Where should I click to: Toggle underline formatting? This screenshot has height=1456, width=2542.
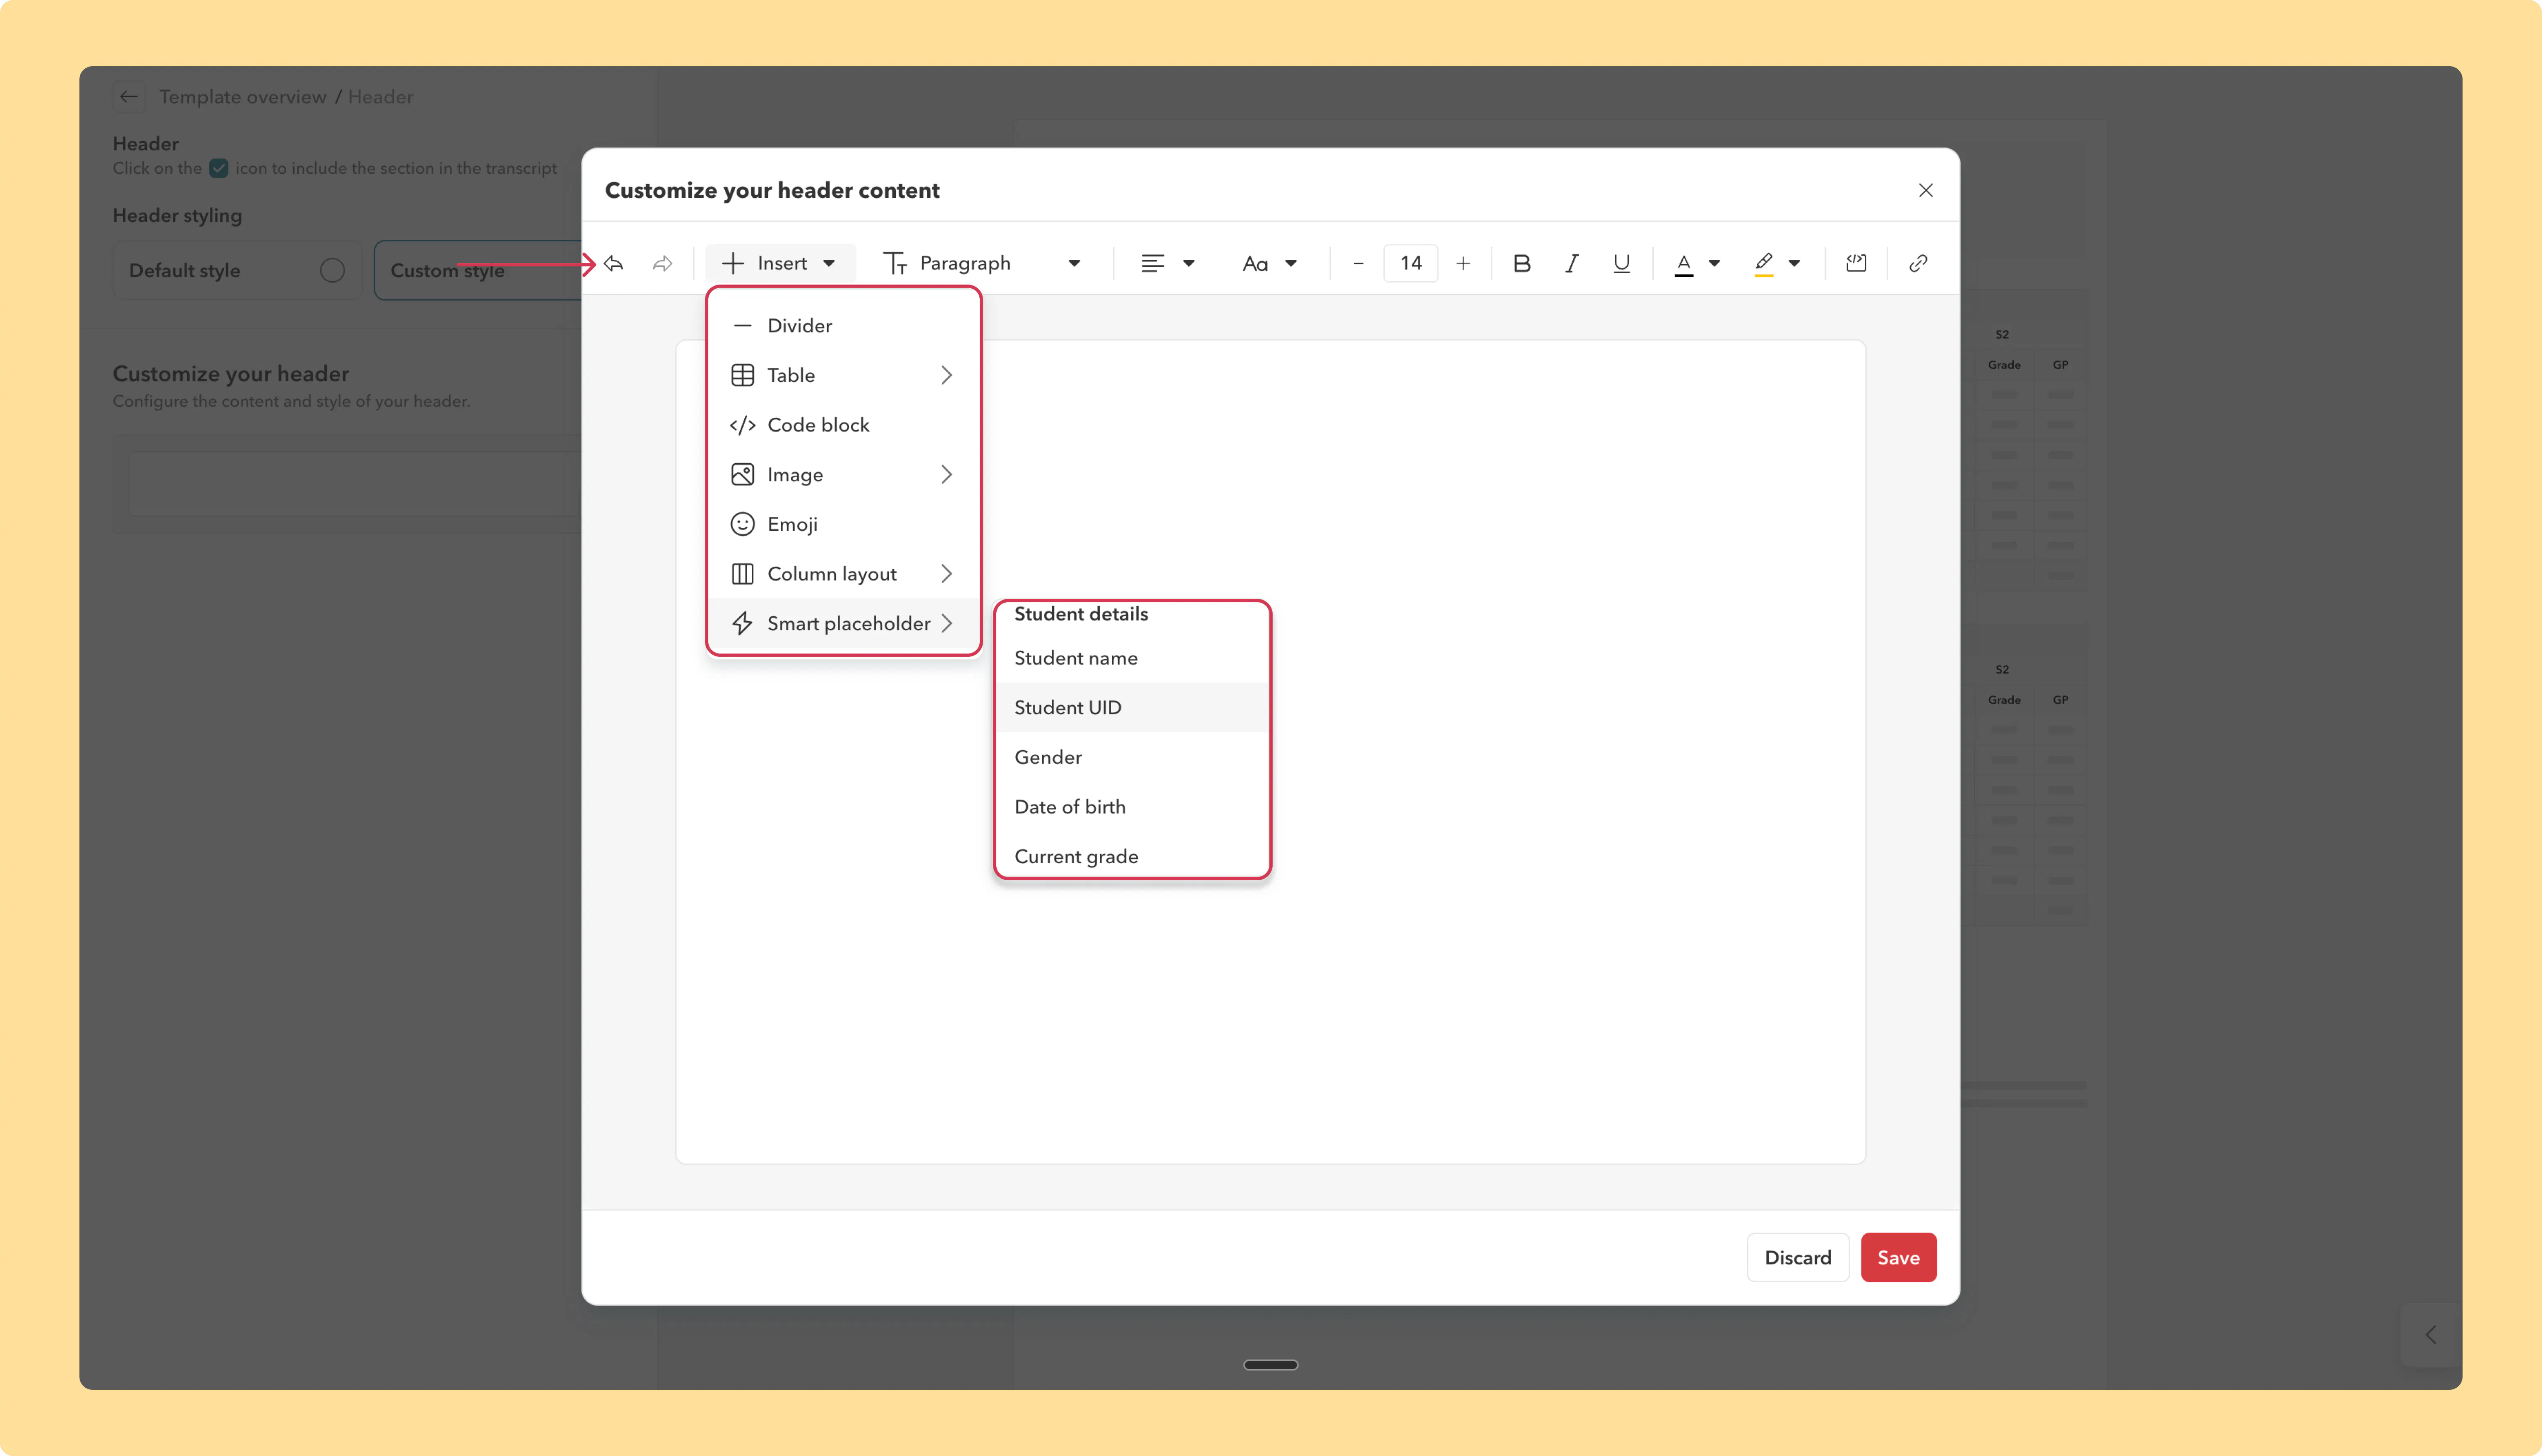pyautogui.click(x=1621, y=263)
